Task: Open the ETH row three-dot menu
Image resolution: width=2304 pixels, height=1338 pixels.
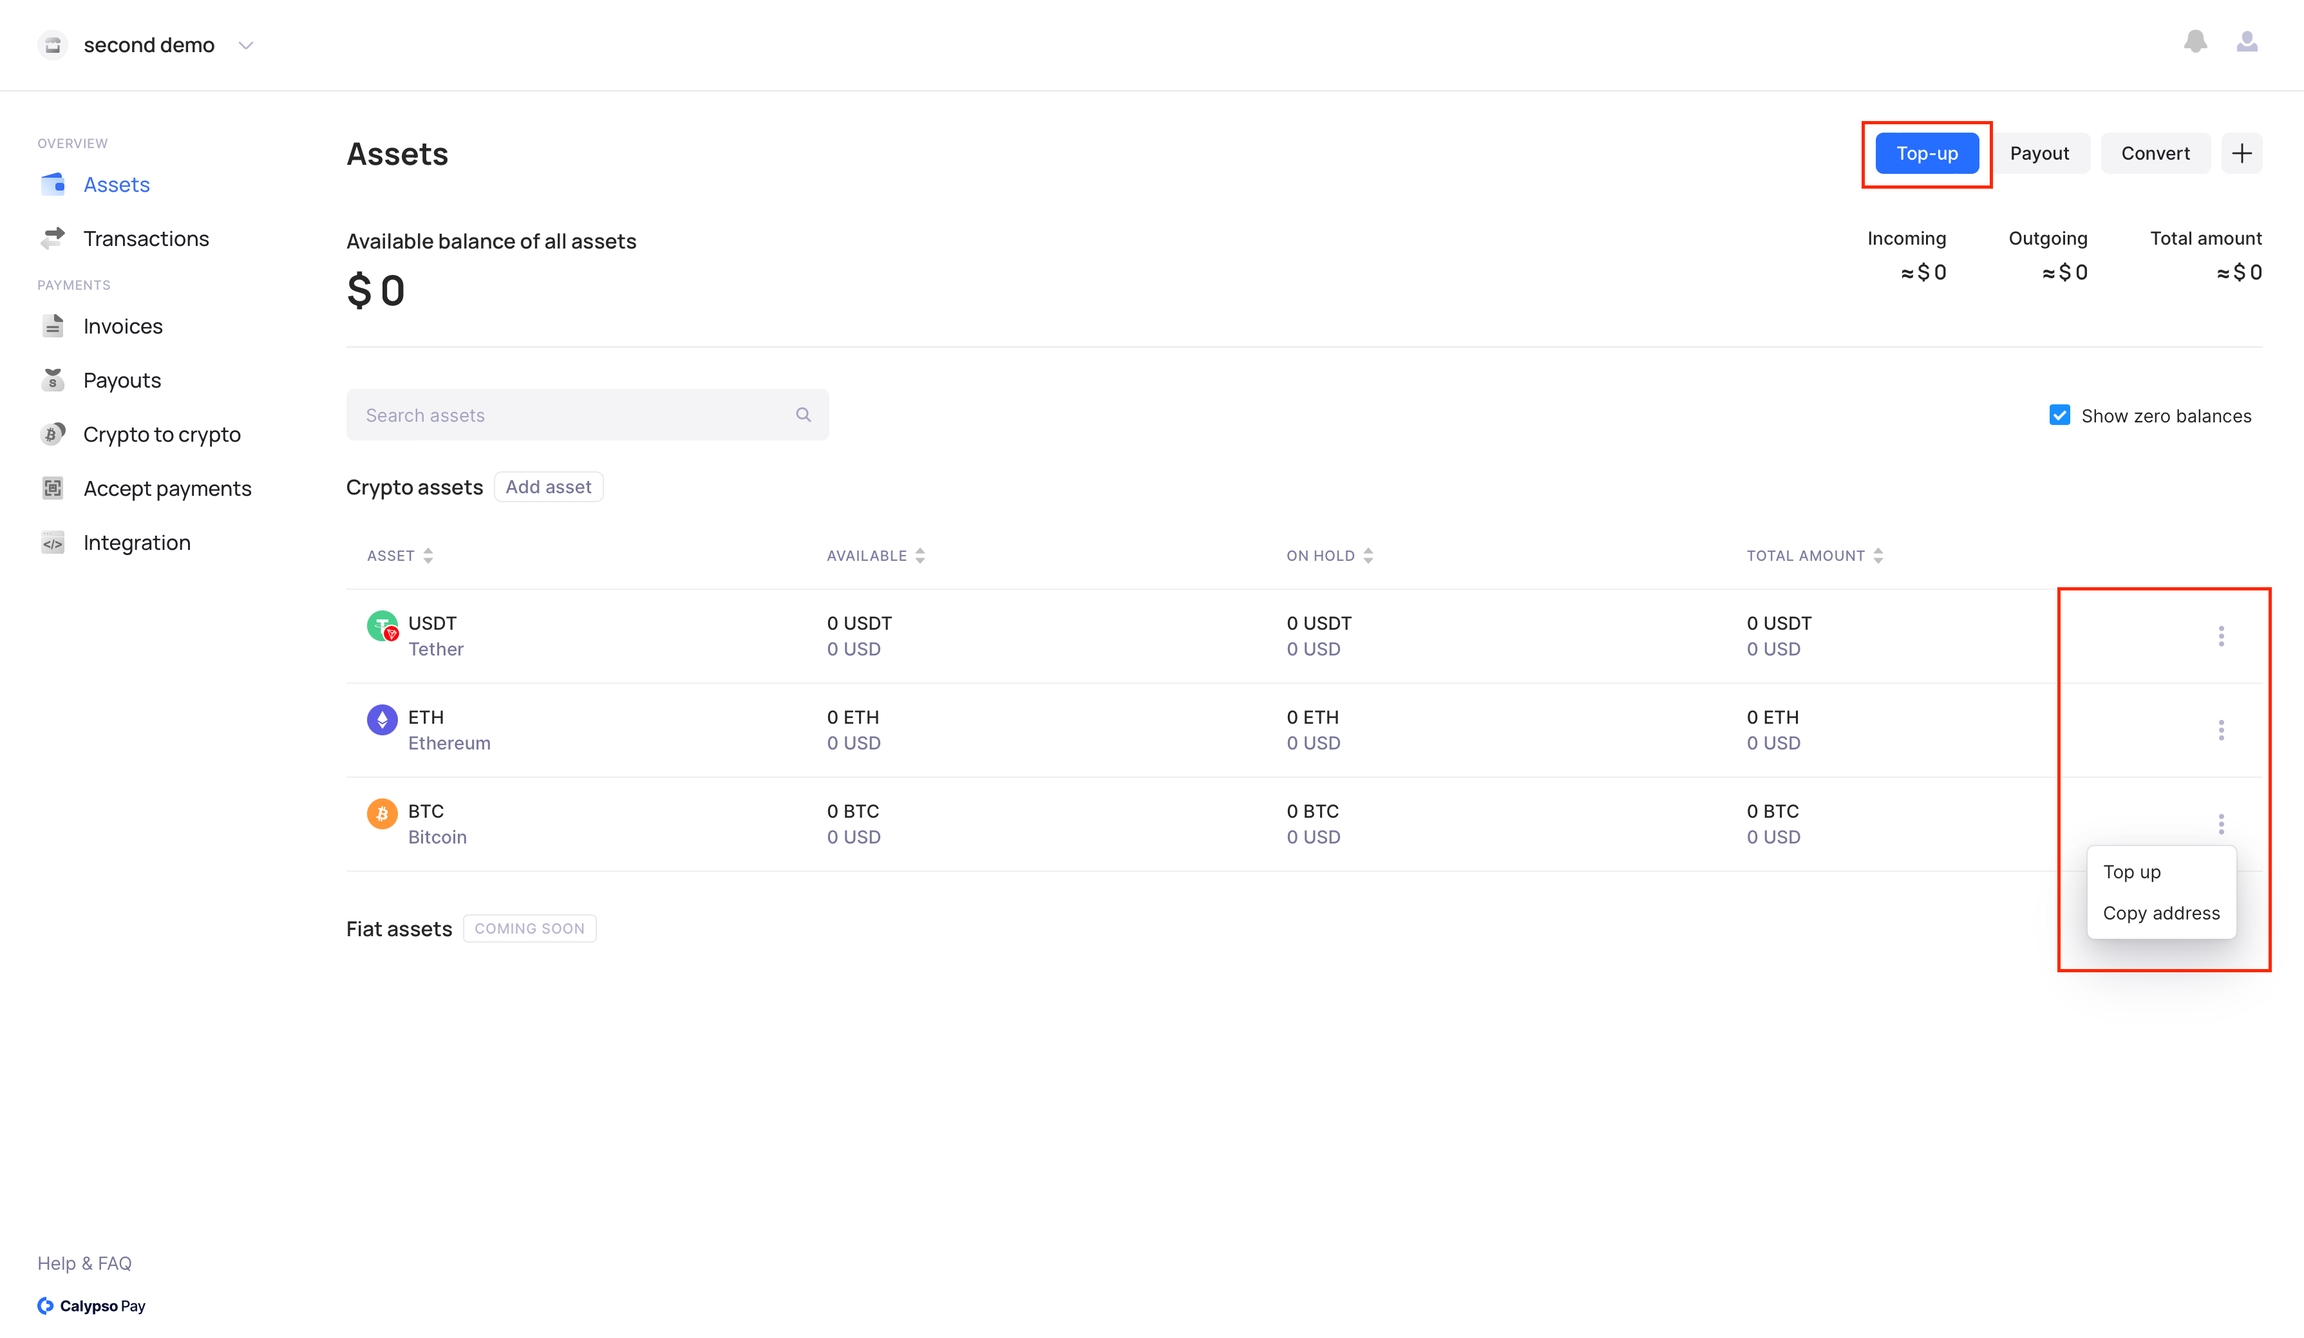Action: (2221, 730)
